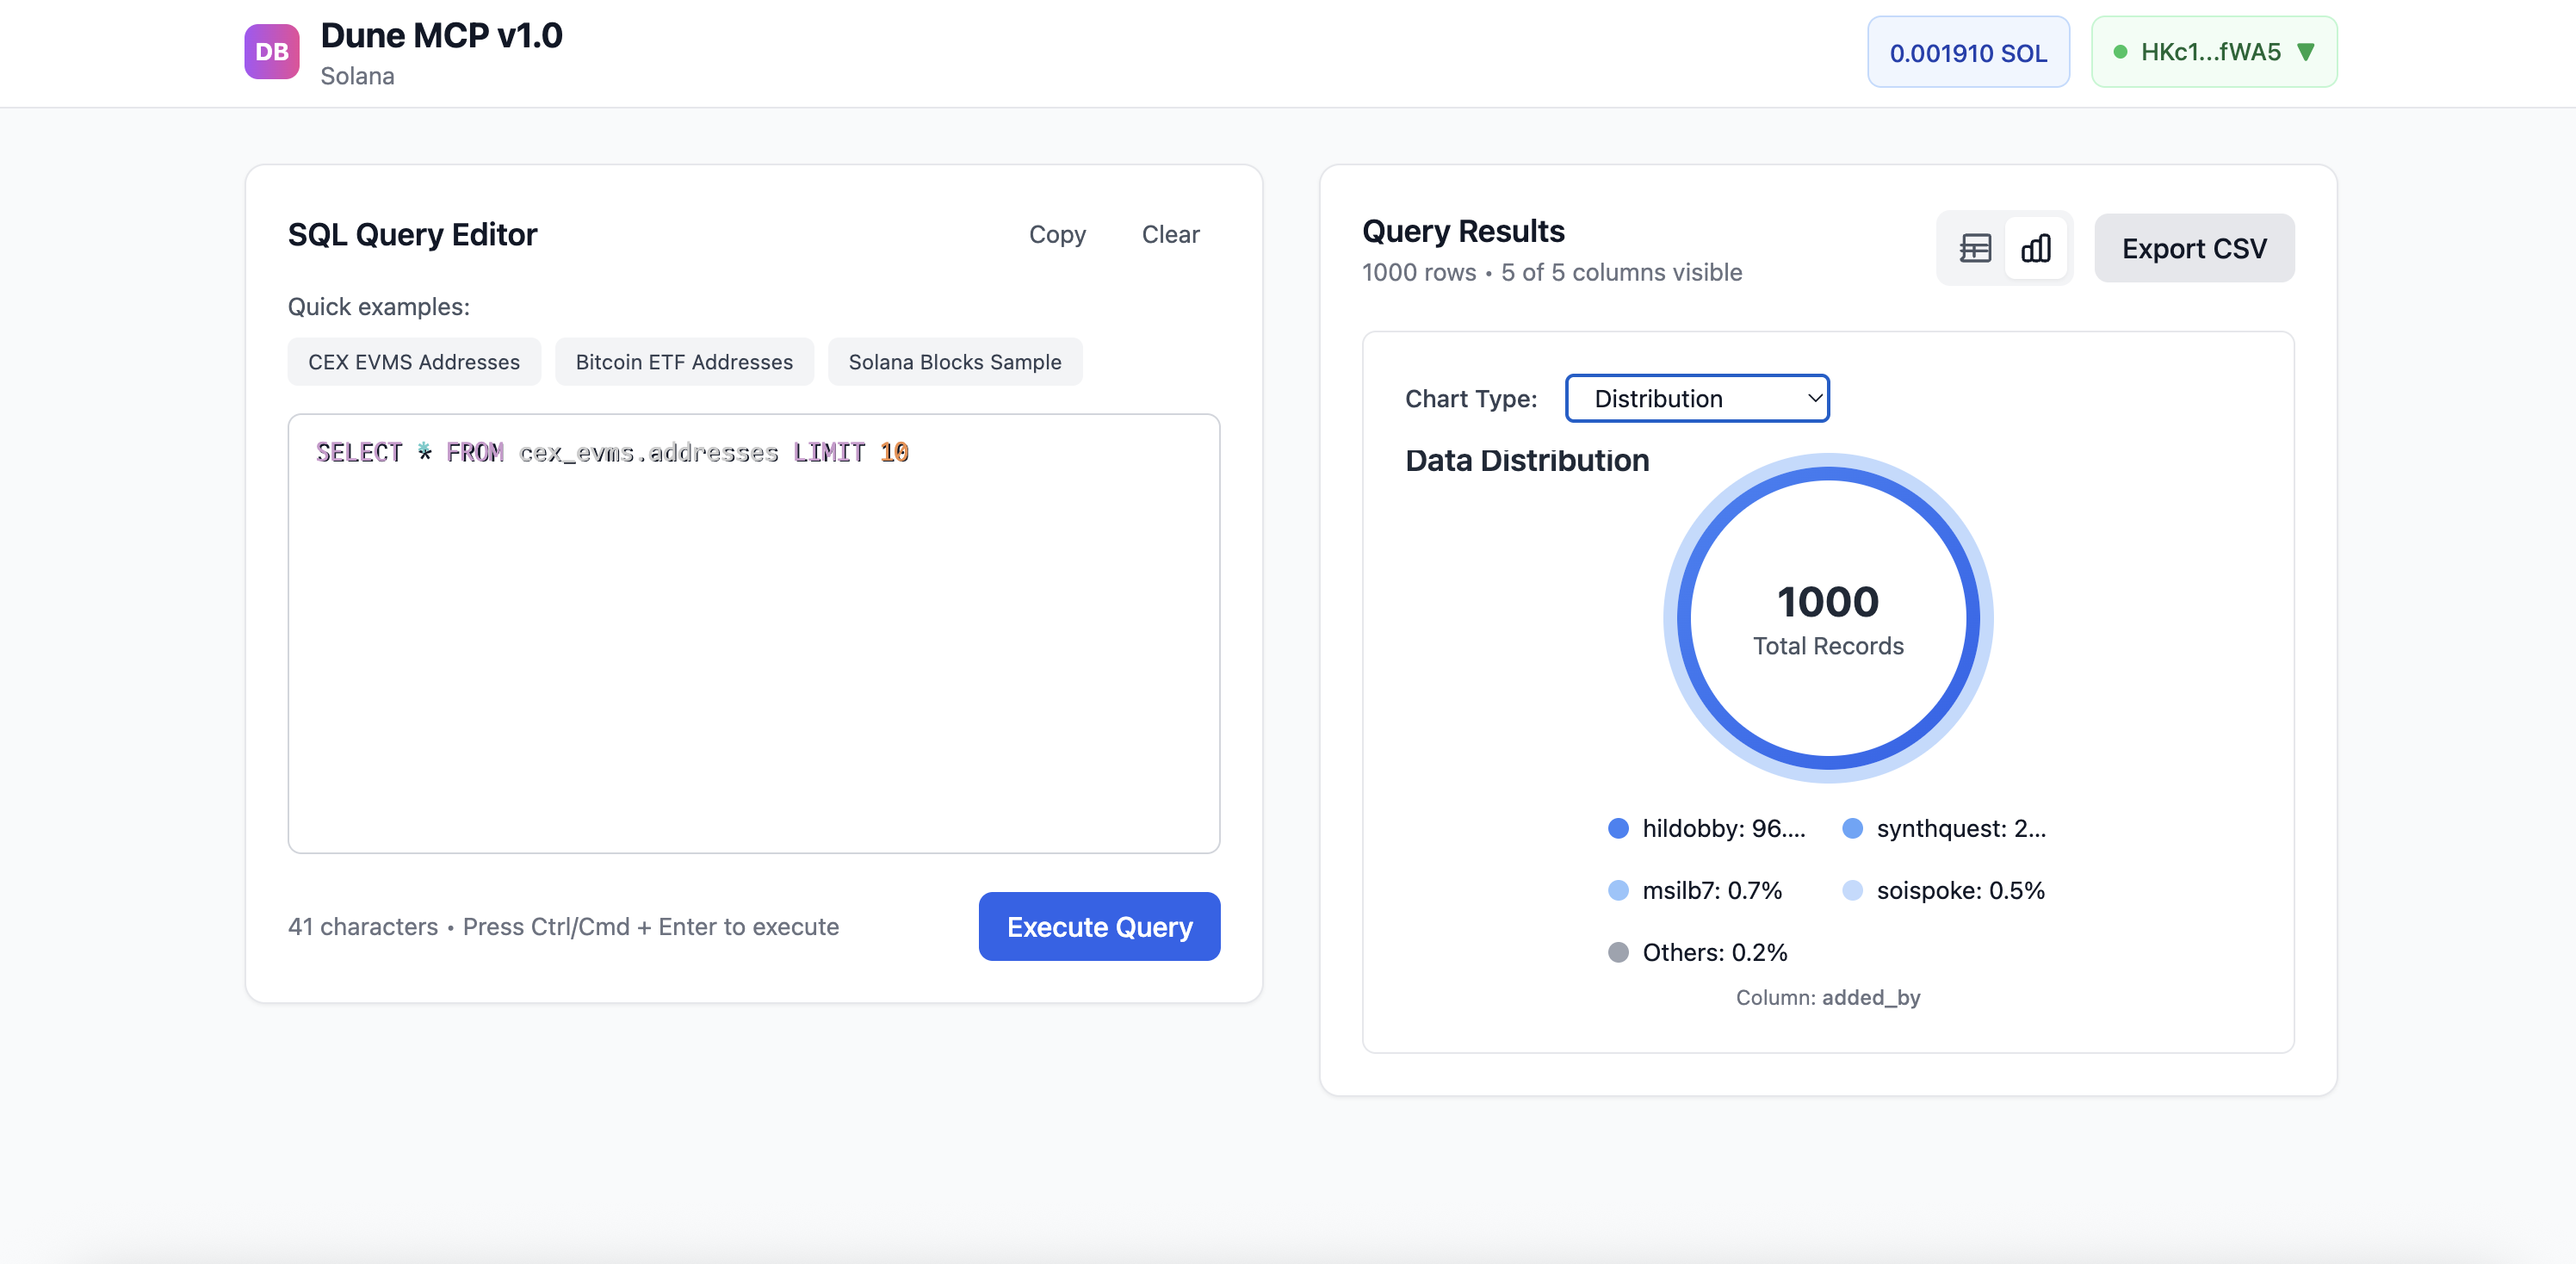Export results with Export CSV
Screen dimensions: 2576x1264
pos(2193,248)
